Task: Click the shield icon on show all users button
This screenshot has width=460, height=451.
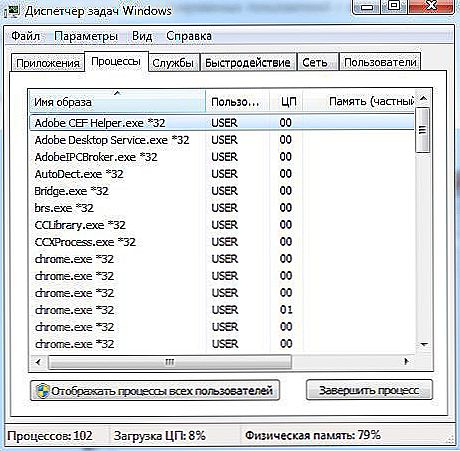Action: pyautogui.click(x=42, y=390)
